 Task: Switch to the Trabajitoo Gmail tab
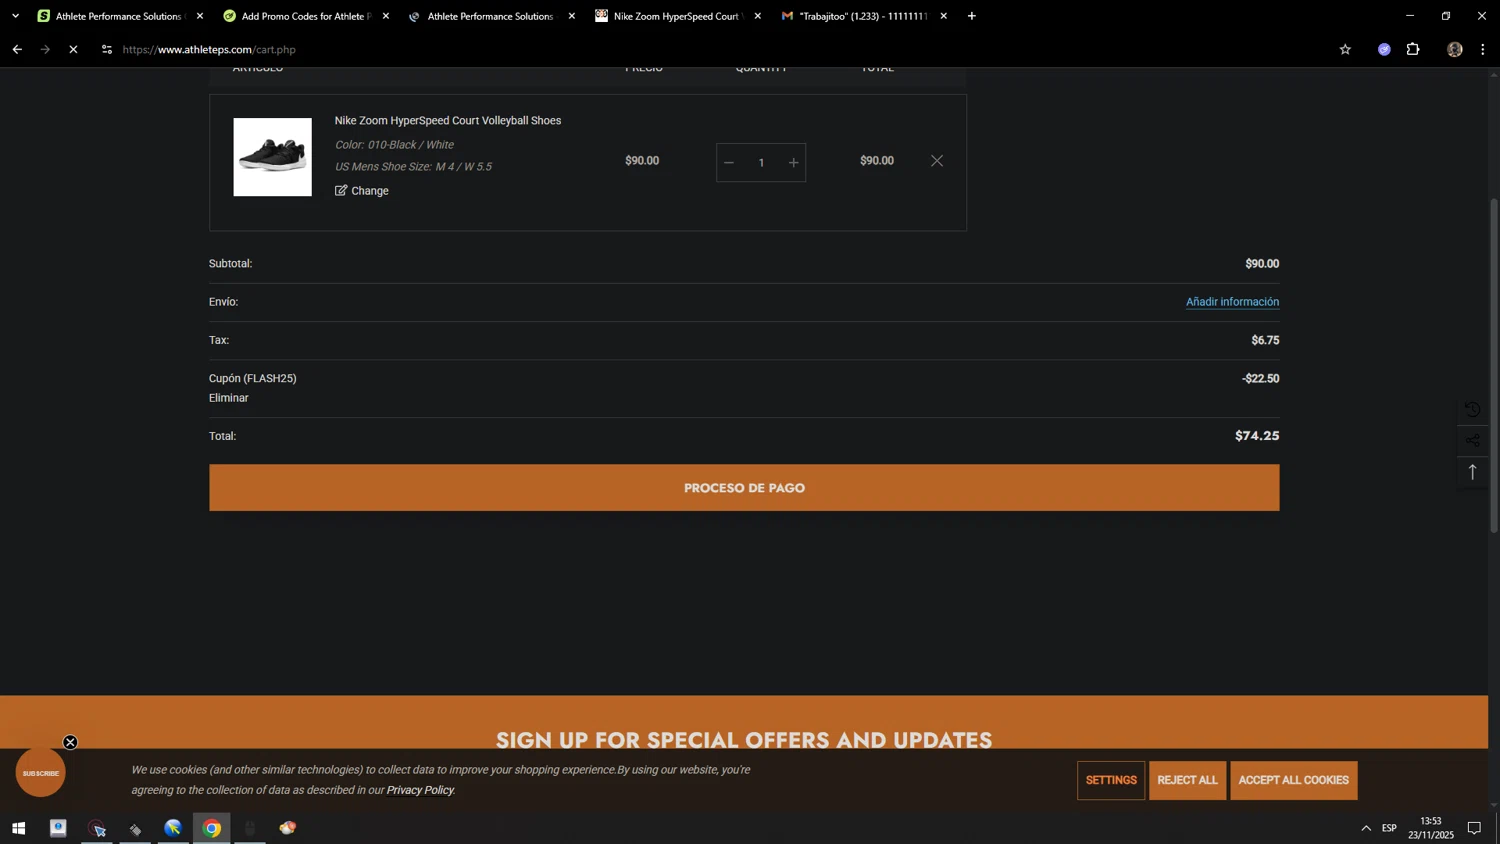[862, 16]
